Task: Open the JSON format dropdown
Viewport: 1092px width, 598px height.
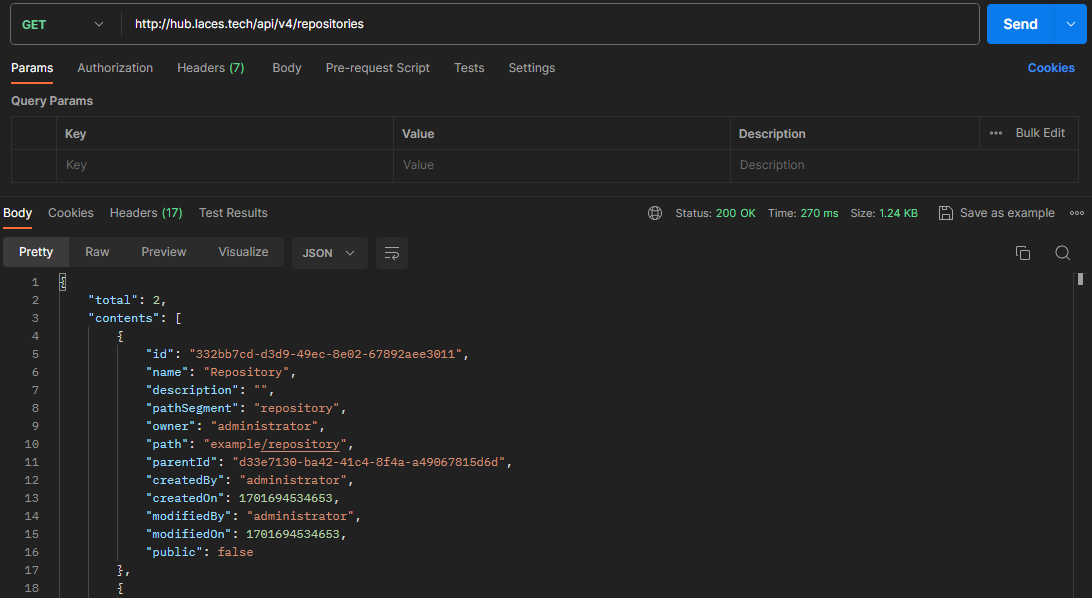Action: click(329, 253)
